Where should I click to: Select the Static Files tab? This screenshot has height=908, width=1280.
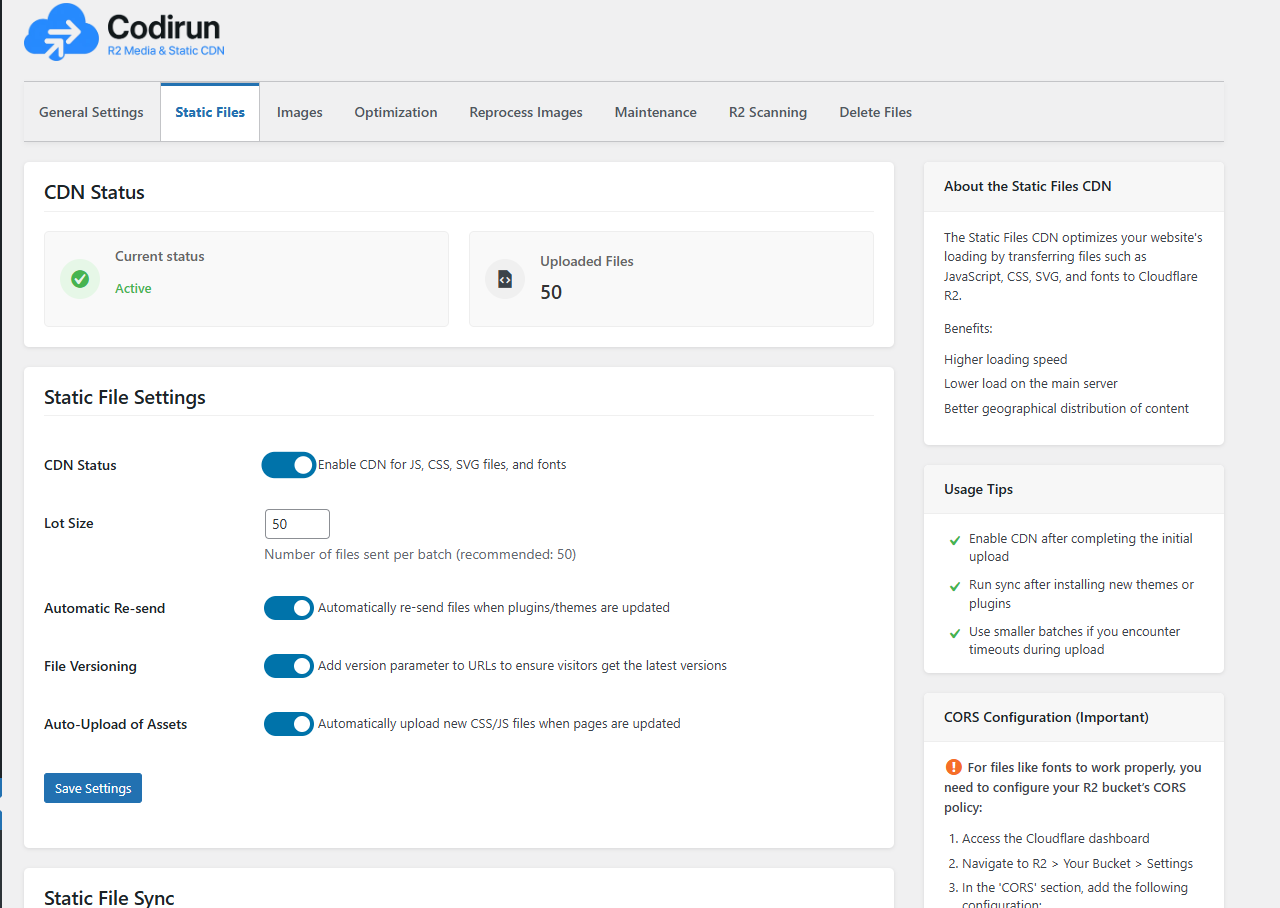[210, 112]
